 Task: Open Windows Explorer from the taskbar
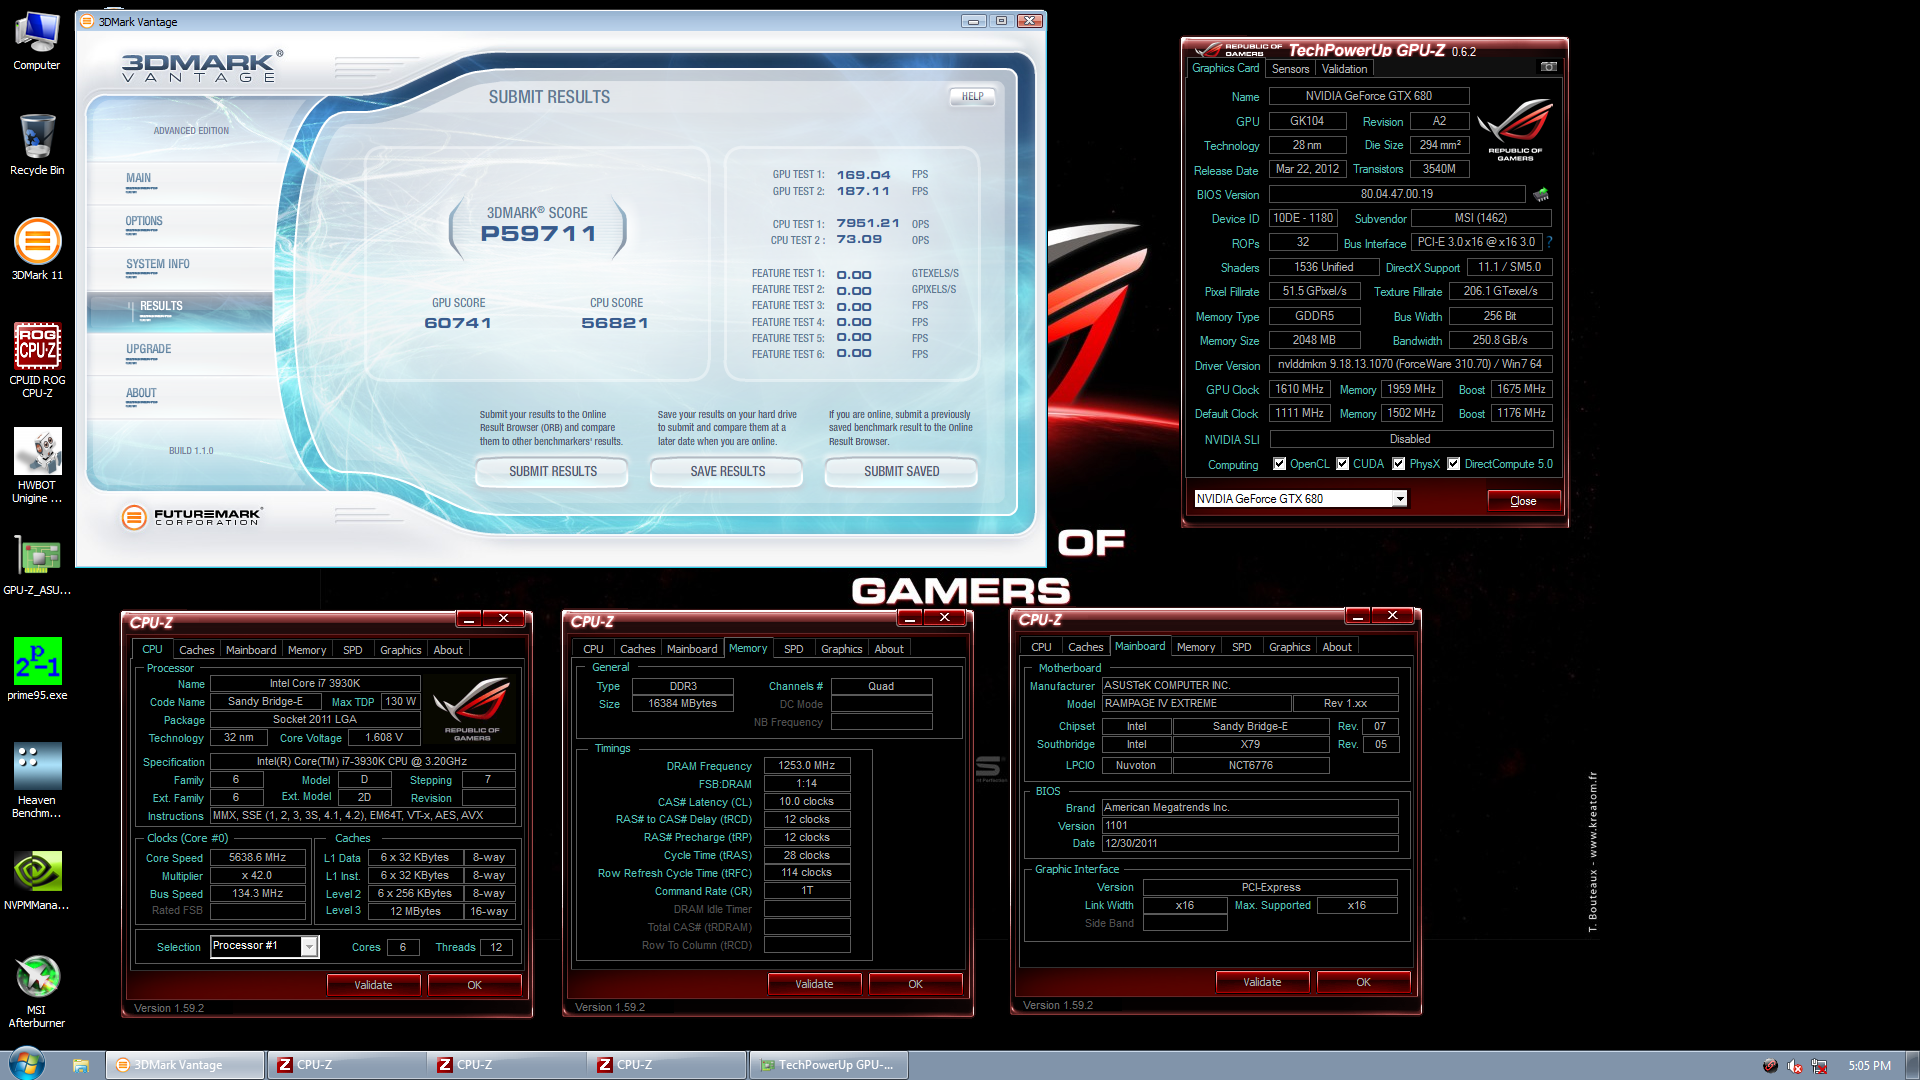[x=81, y=1065]
